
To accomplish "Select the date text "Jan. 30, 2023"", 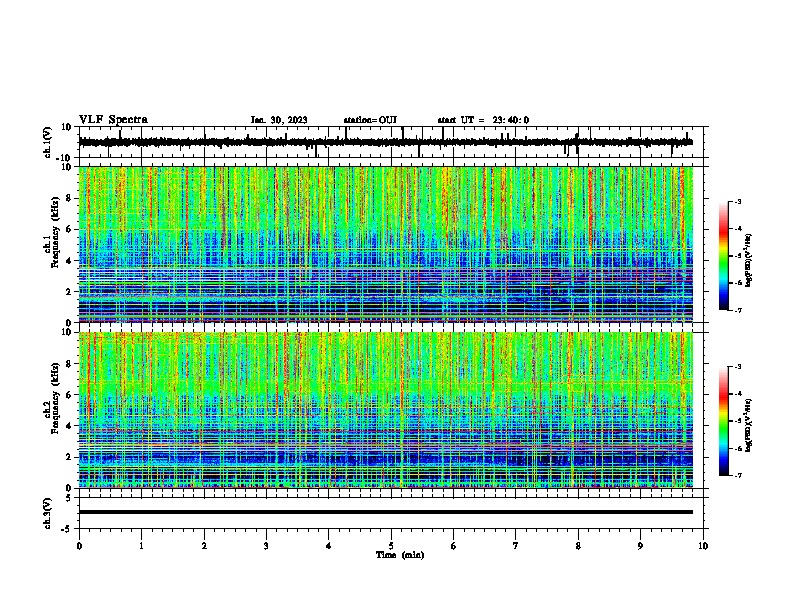I will click(x=279, y=120).
